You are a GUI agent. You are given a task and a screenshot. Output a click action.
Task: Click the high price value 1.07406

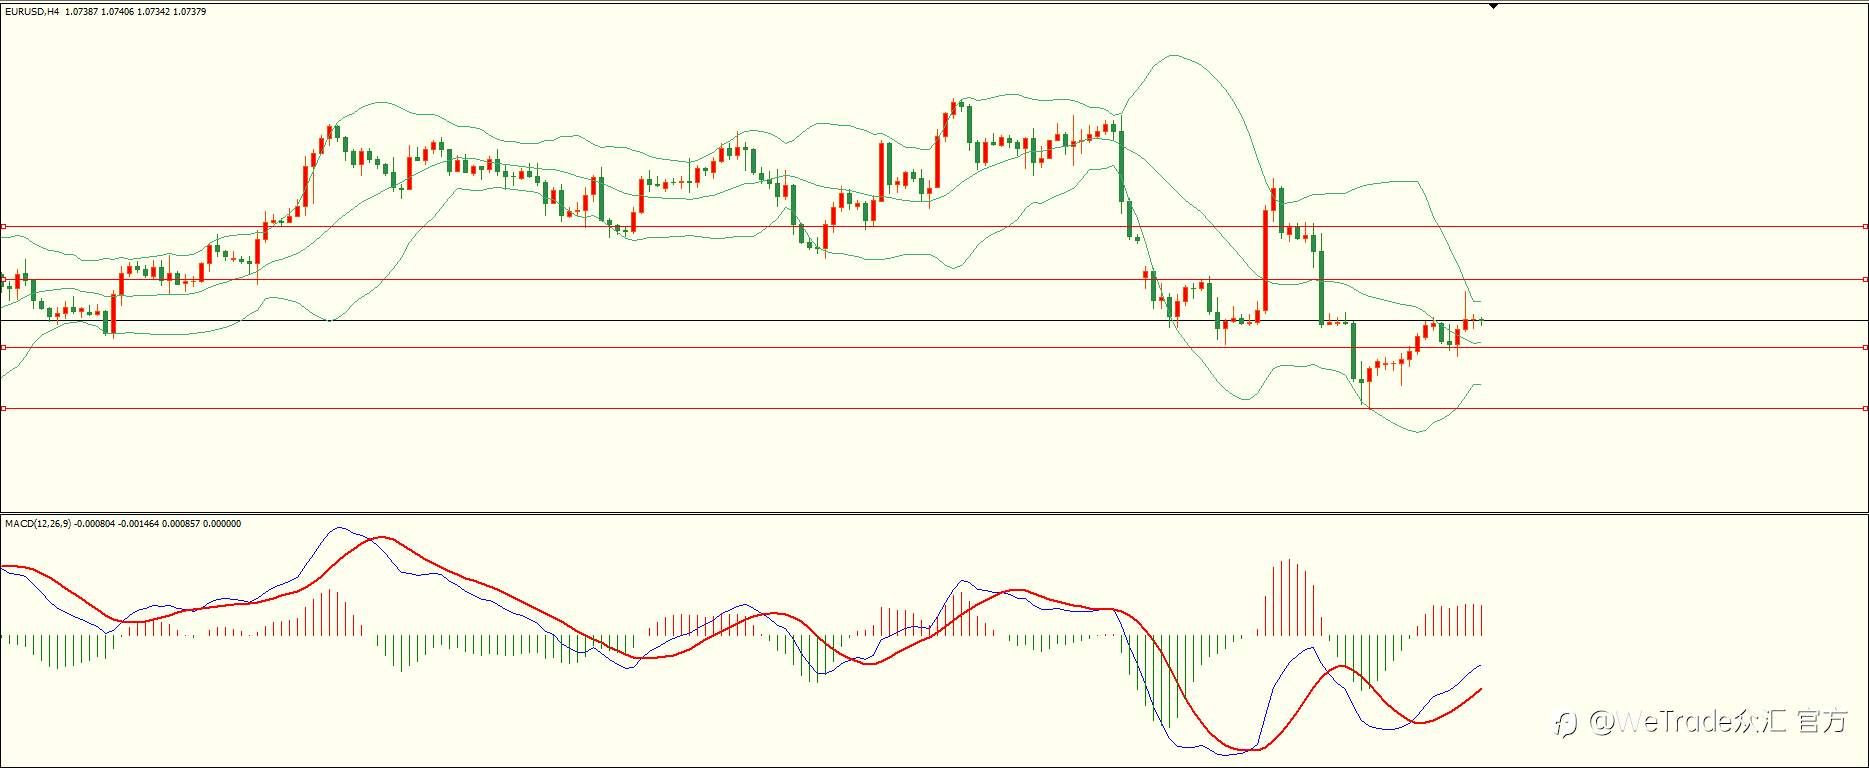119,12
